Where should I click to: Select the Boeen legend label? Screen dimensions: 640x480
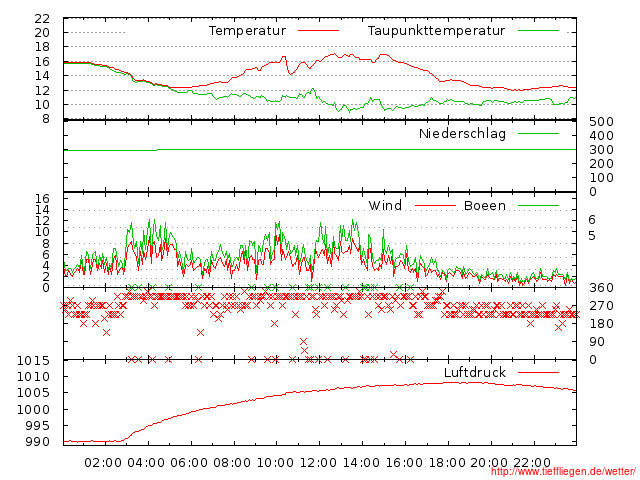click(484, 206)
